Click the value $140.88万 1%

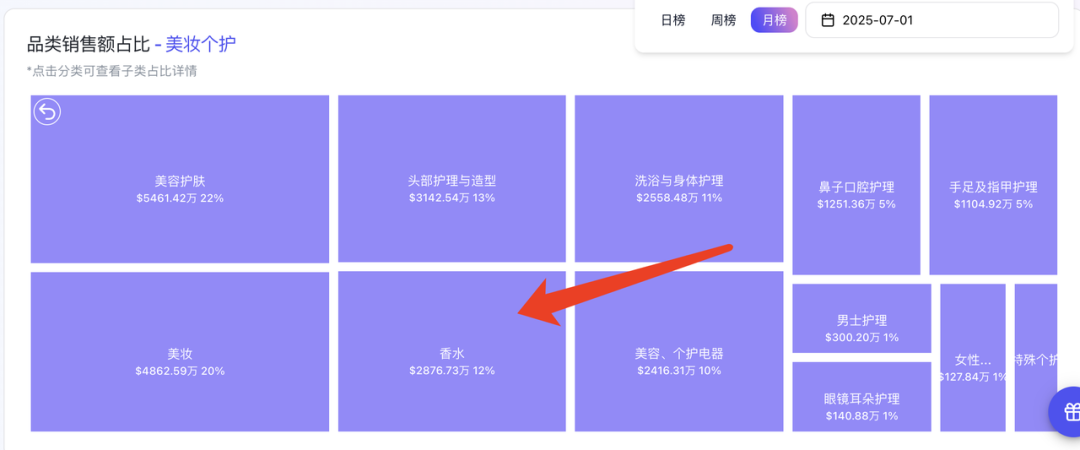pyautogui.click(x=862, y=416)
